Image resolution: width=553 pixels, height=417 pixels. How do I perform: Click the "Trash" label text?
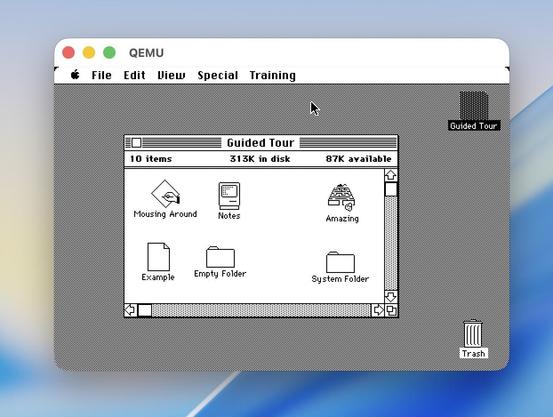tap(473, 353)
